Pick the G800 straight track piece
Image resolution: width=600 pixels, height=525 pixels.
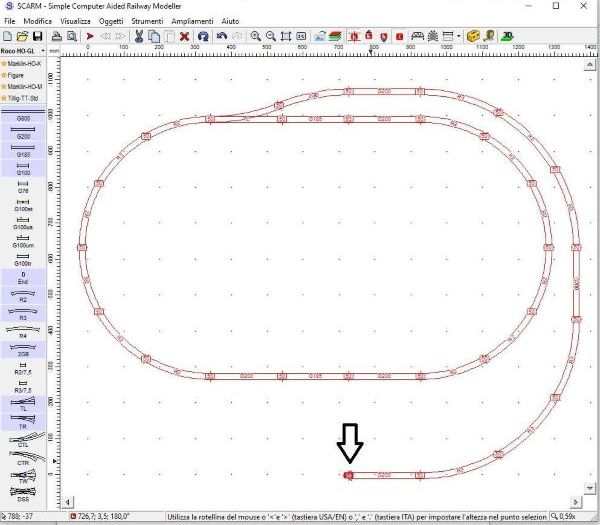pyautogui.click(x=23, y=116)
